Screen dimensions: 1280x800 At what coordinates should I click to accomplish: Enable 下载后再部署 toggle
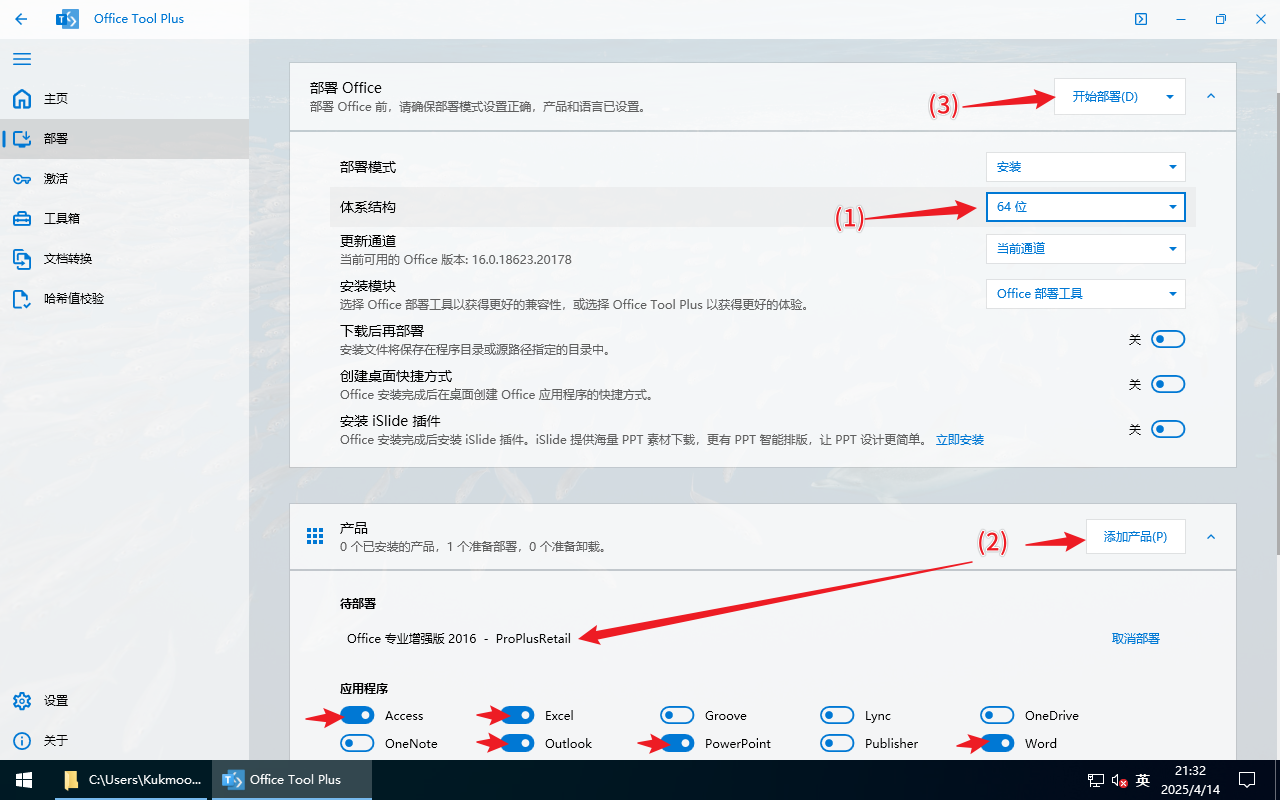(1167, 340)
